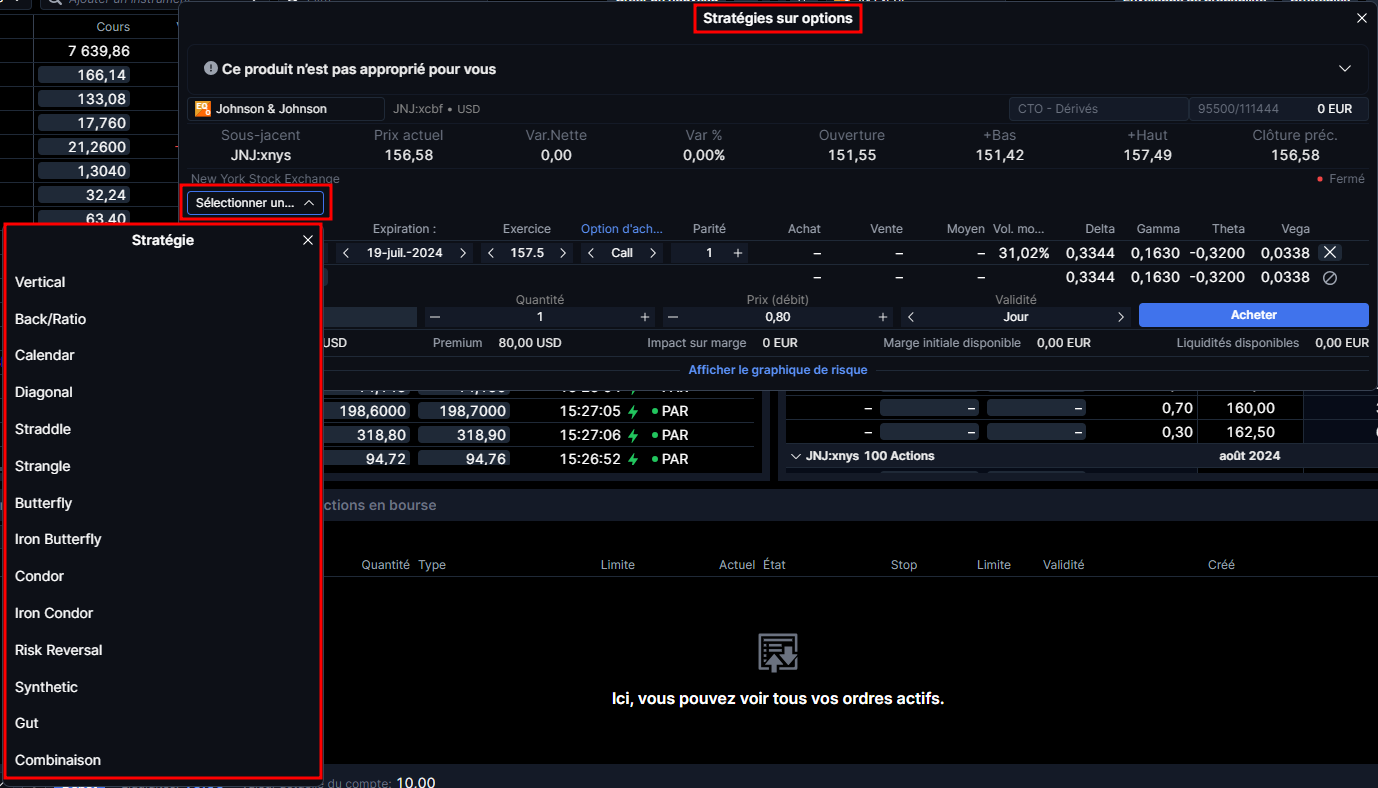Click the 162,50 strike in option chain
Screen dimensions: 1378x788
click(1251, 432)
